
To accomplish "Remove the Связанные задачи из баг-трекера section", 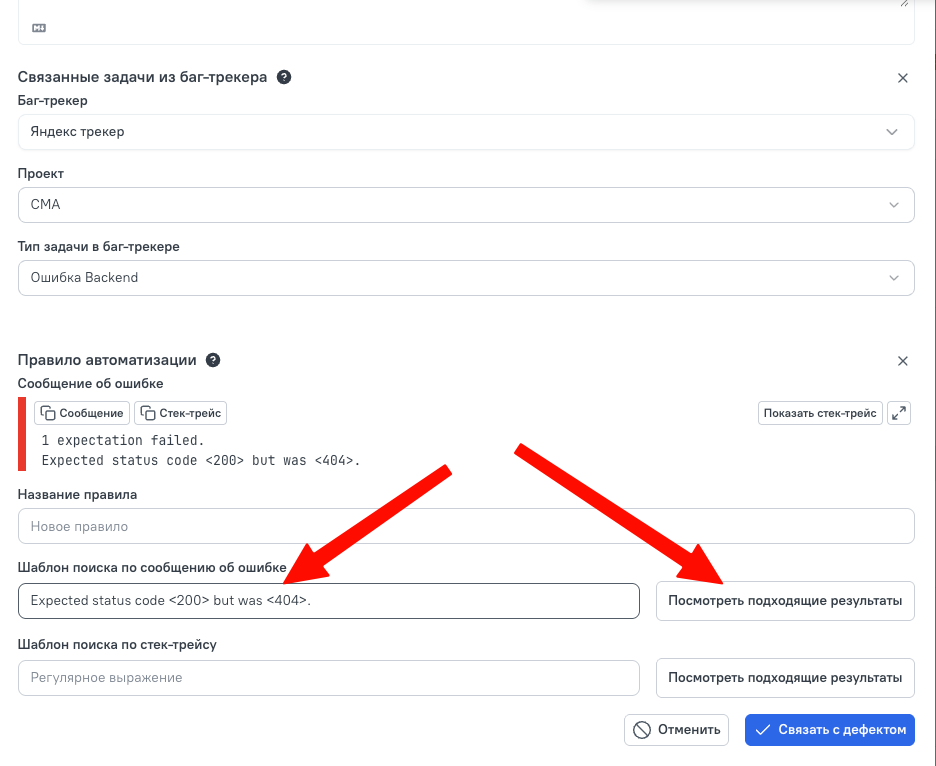I will (903, 78).
